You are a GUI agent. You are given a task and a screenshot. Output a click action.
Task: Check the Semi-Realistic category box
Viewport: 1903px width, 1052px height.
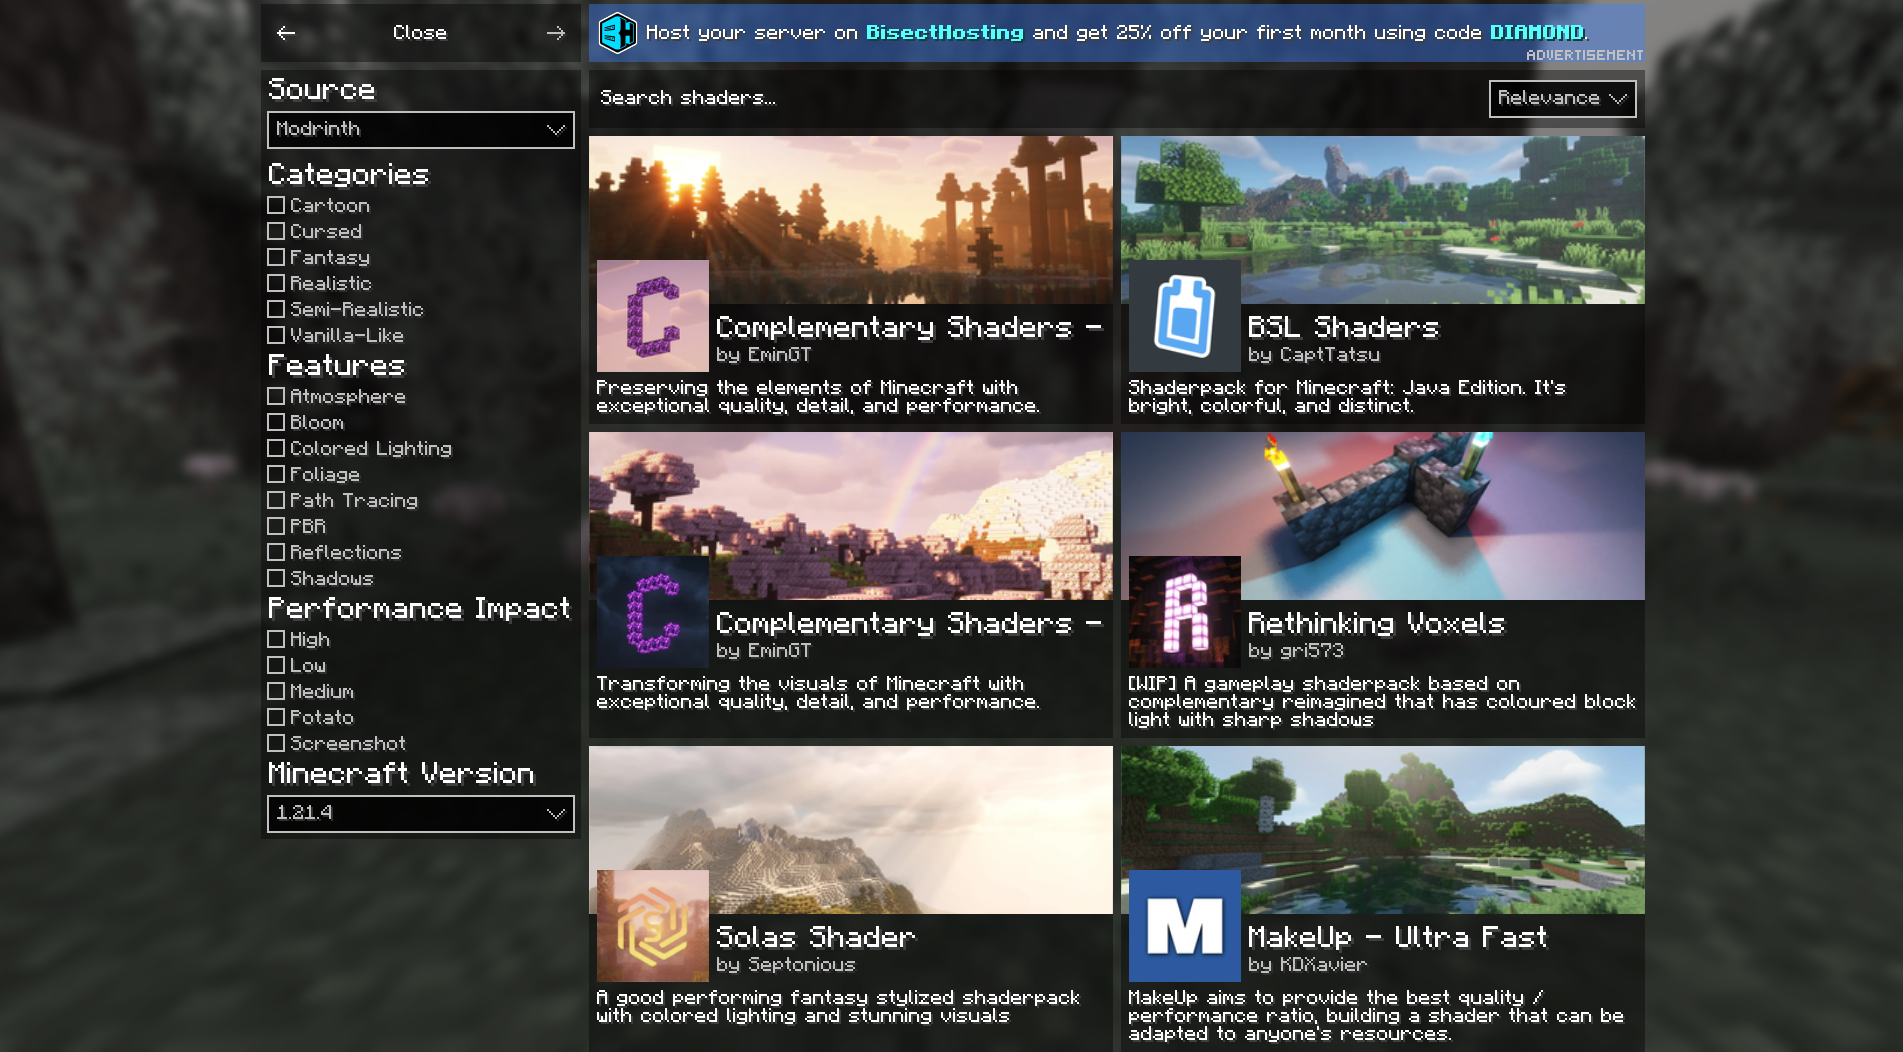[x=276, y=309]
